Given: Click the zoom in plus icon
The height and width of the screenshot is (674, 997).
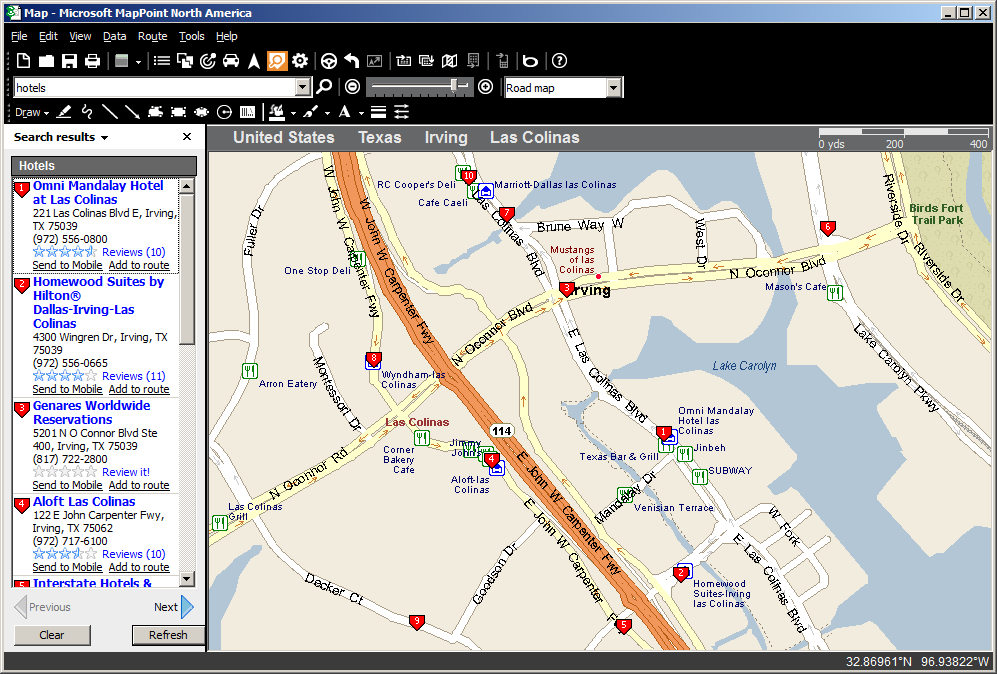Looking at the screenshot, I should click(x=486, y=87).
